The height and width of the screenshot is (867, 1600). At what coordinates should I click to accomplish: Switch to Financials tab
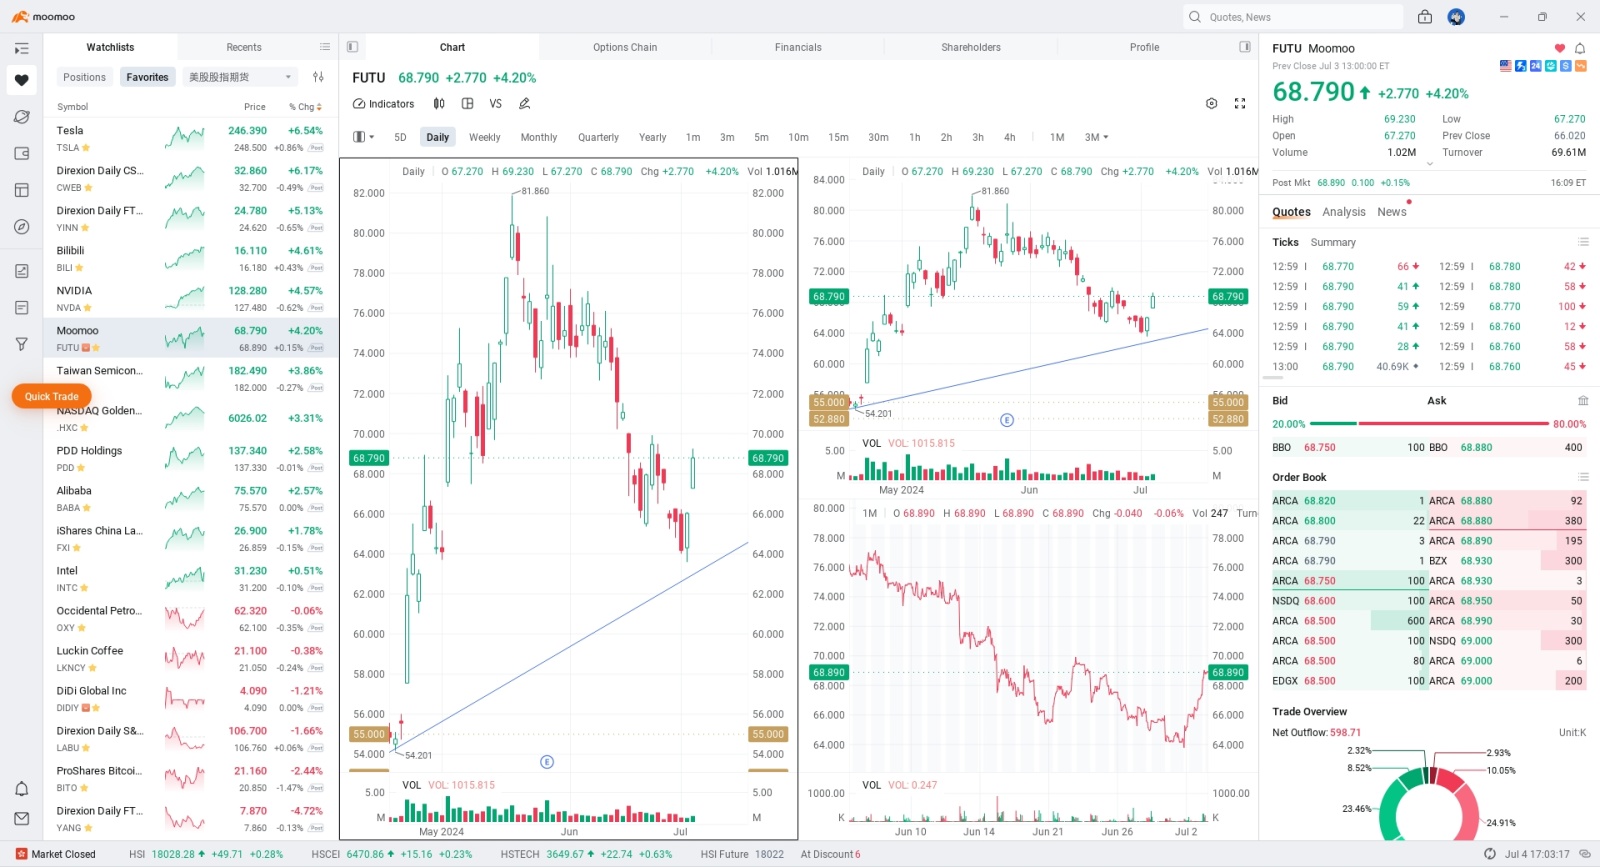point(798,47)
